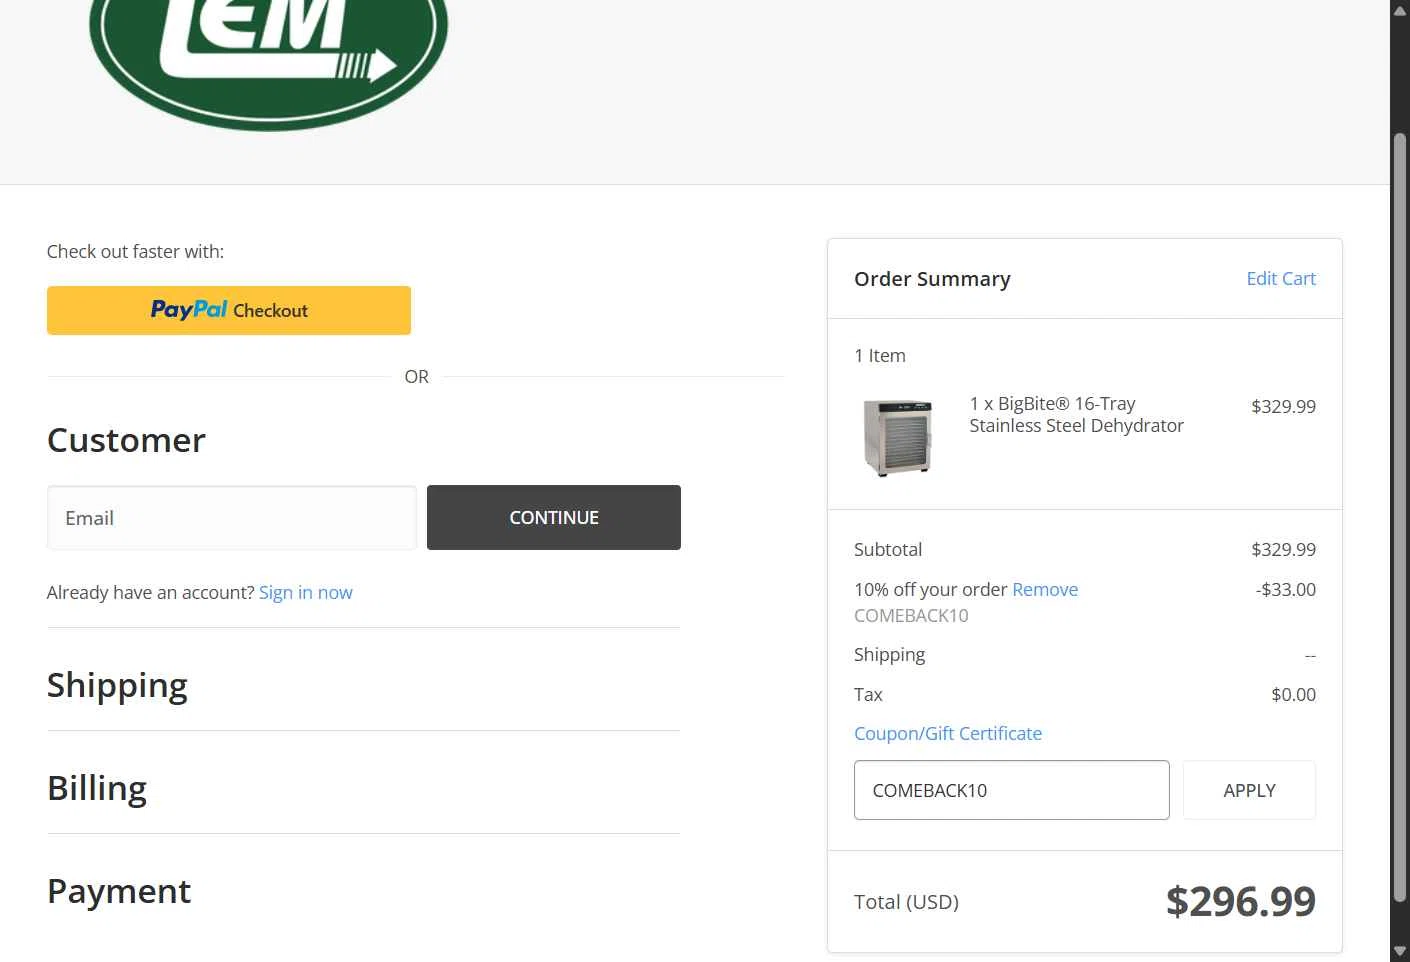
Task: Click the Payment section heading
Action: (x=119, y=891)
